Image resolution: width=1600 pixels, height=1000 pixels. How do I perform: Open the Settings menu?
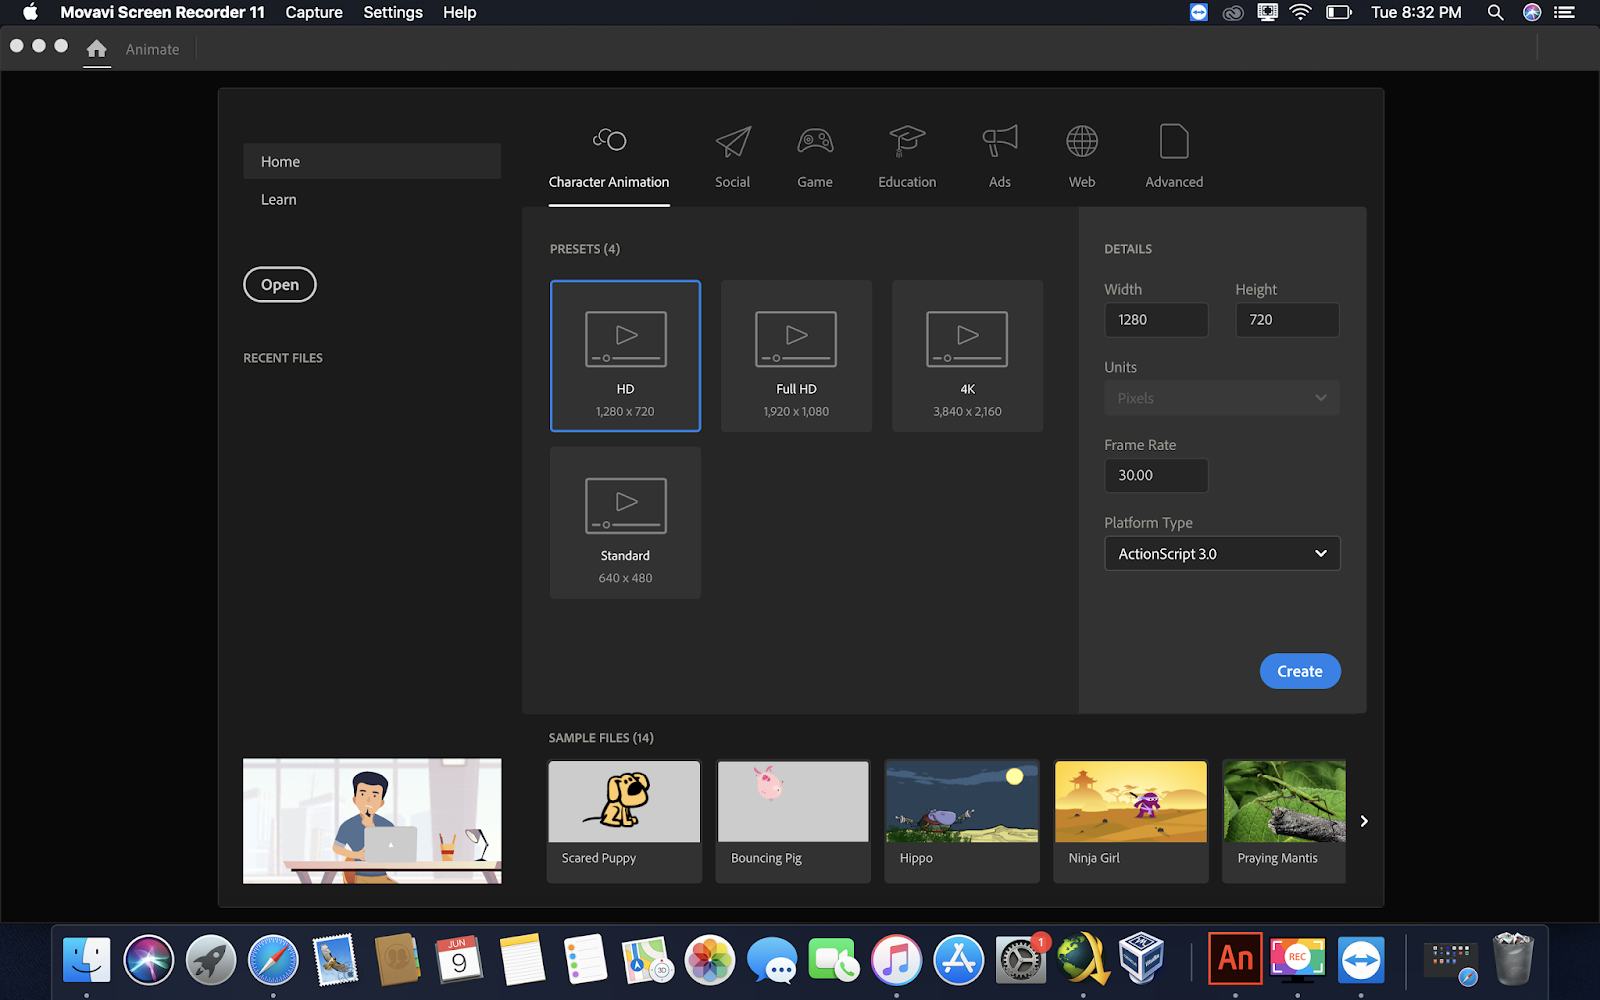coord(393,12)
